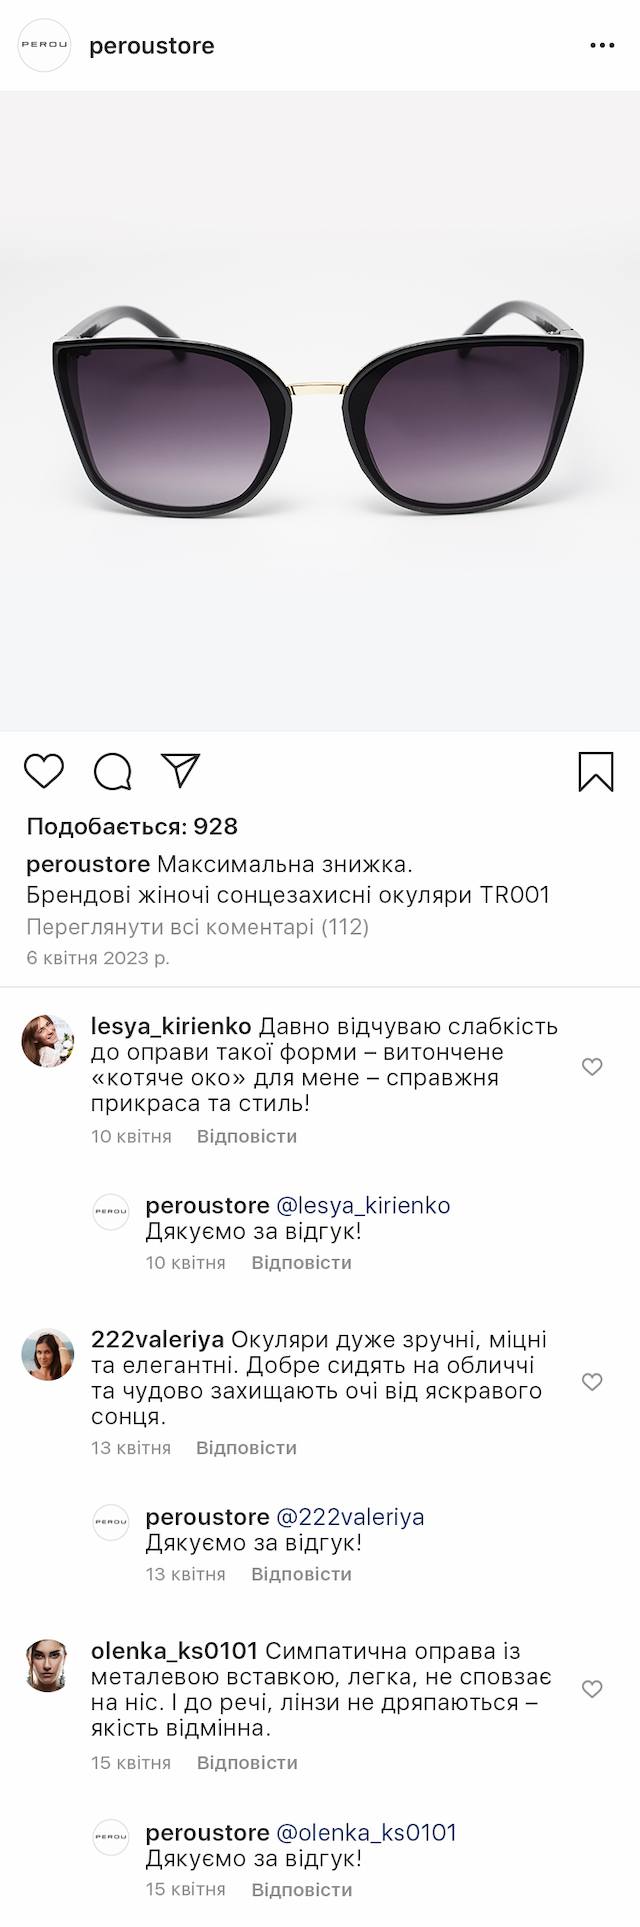Image resolution: width=640 pixels, height=1927 pixels.
Task: Reply to 222valeriya's comment
Action: coord(247,1447)
